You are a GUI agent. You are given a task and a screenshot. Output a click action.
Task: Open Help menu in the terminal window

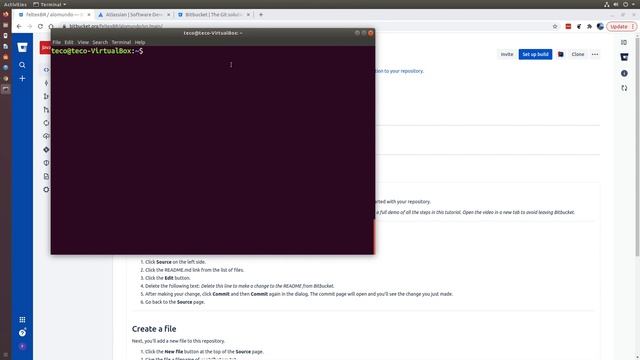pos(140,42)
